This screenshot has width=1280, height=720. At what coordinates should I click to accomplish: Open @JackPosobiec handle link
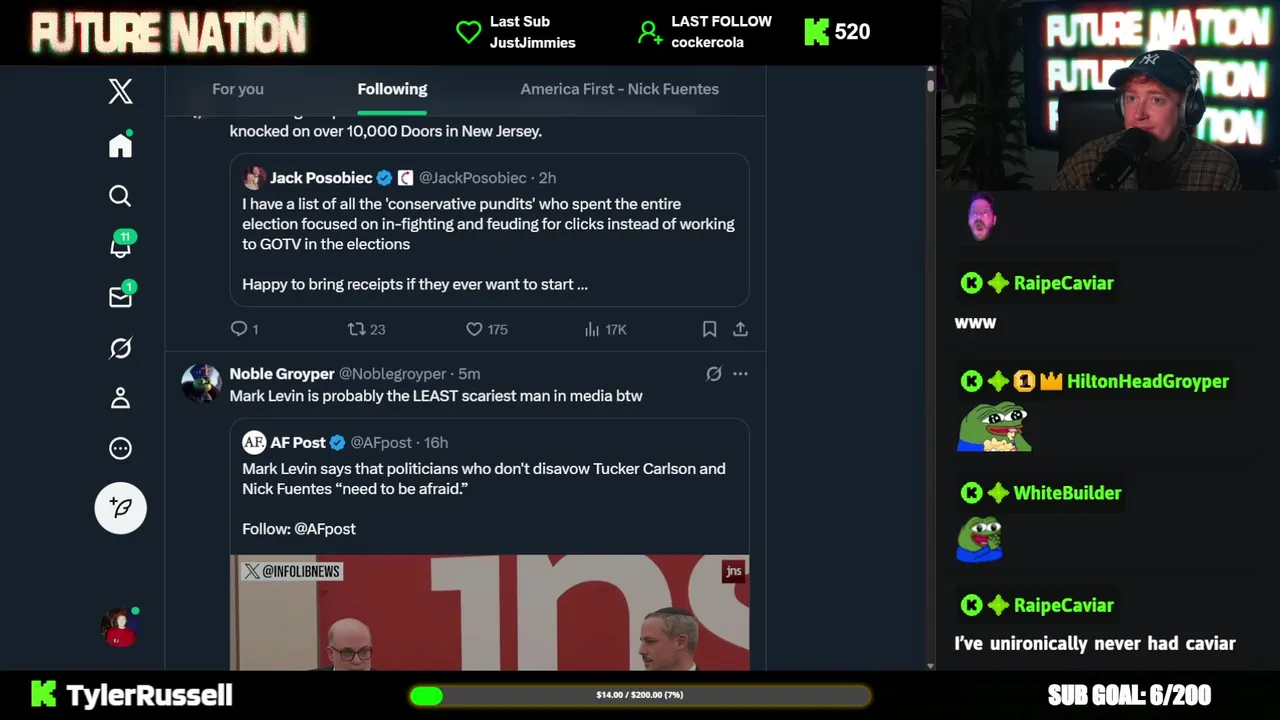[472, 178]
